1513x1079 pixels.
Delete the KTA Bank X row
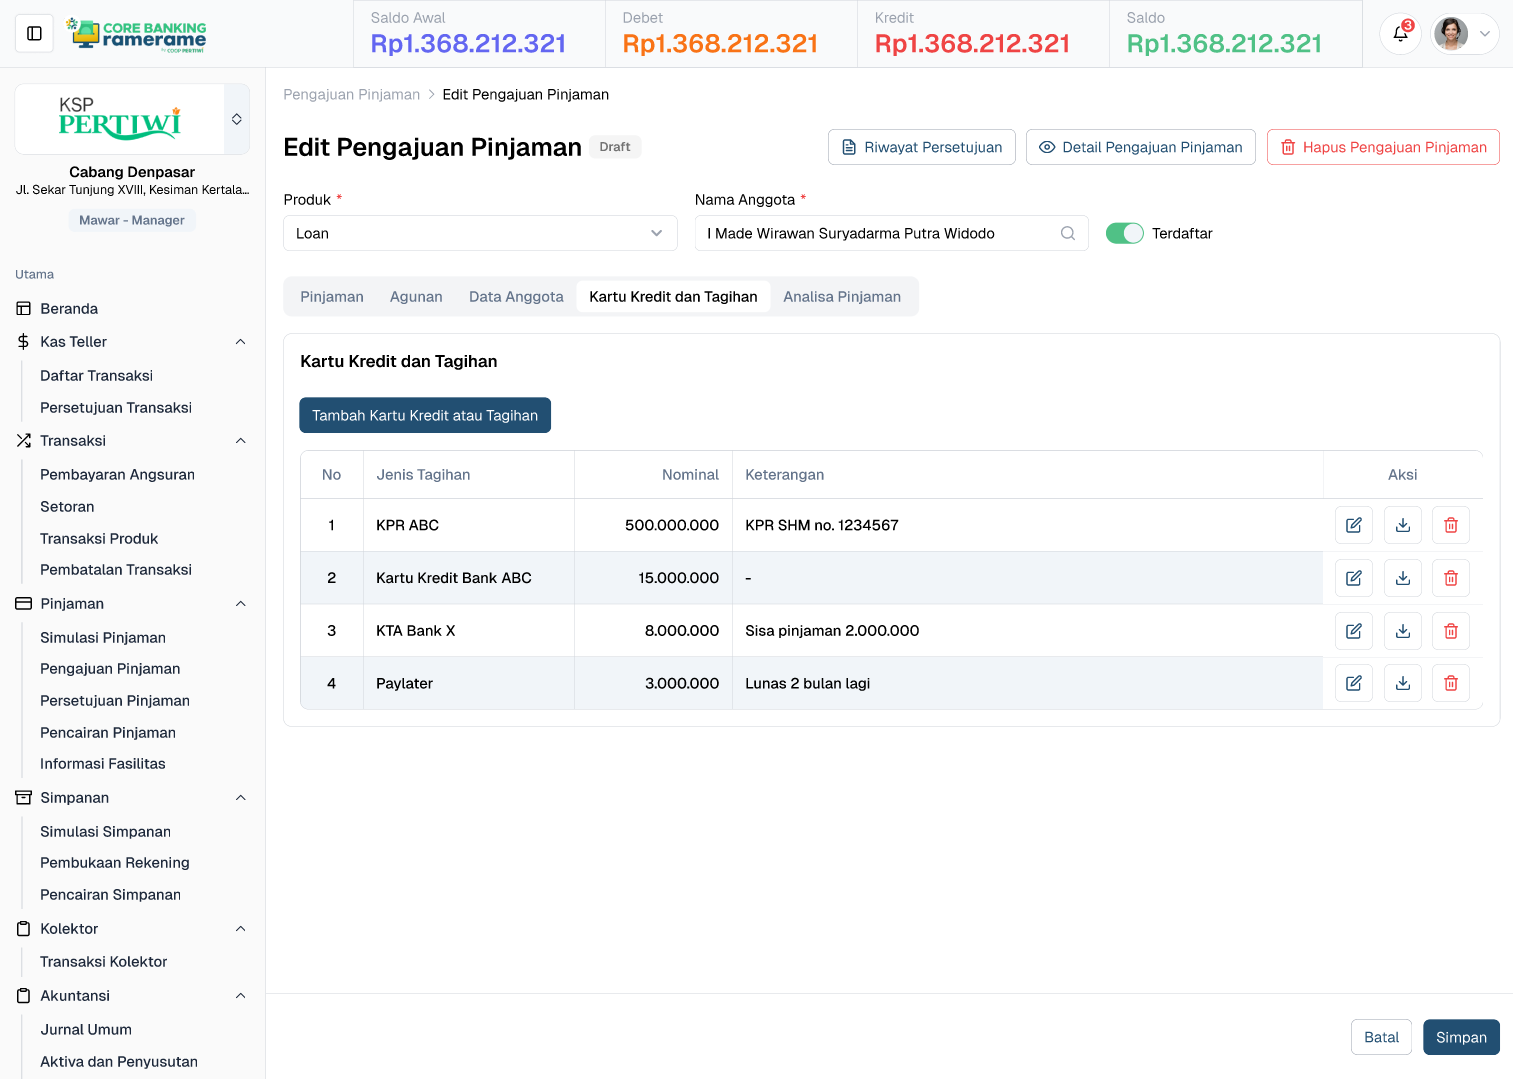coord(1450,631)
